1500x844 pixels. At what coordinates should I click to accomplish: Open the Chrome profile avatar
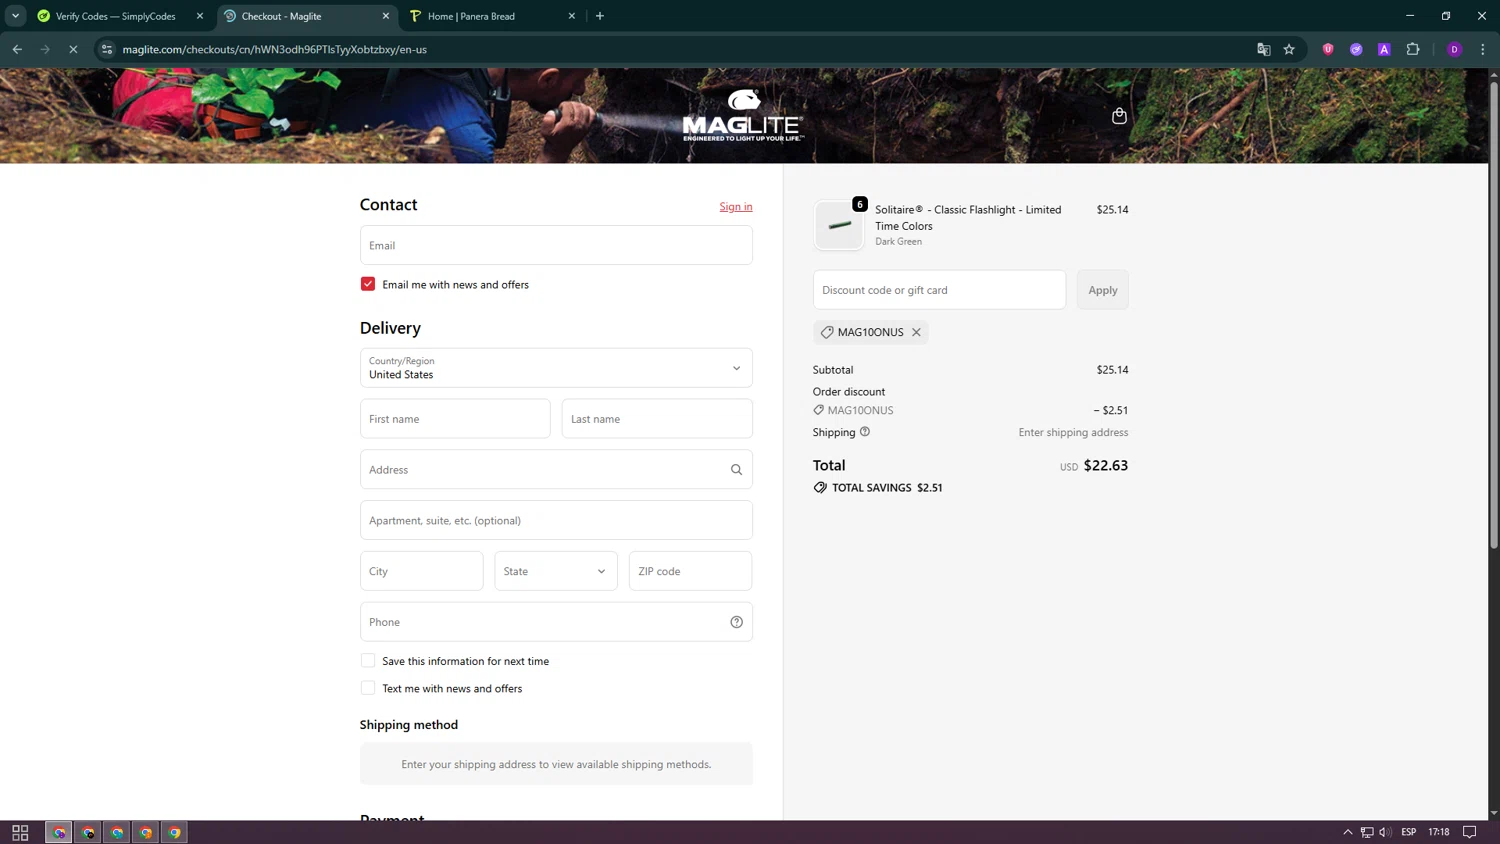tap(1454, 49)
